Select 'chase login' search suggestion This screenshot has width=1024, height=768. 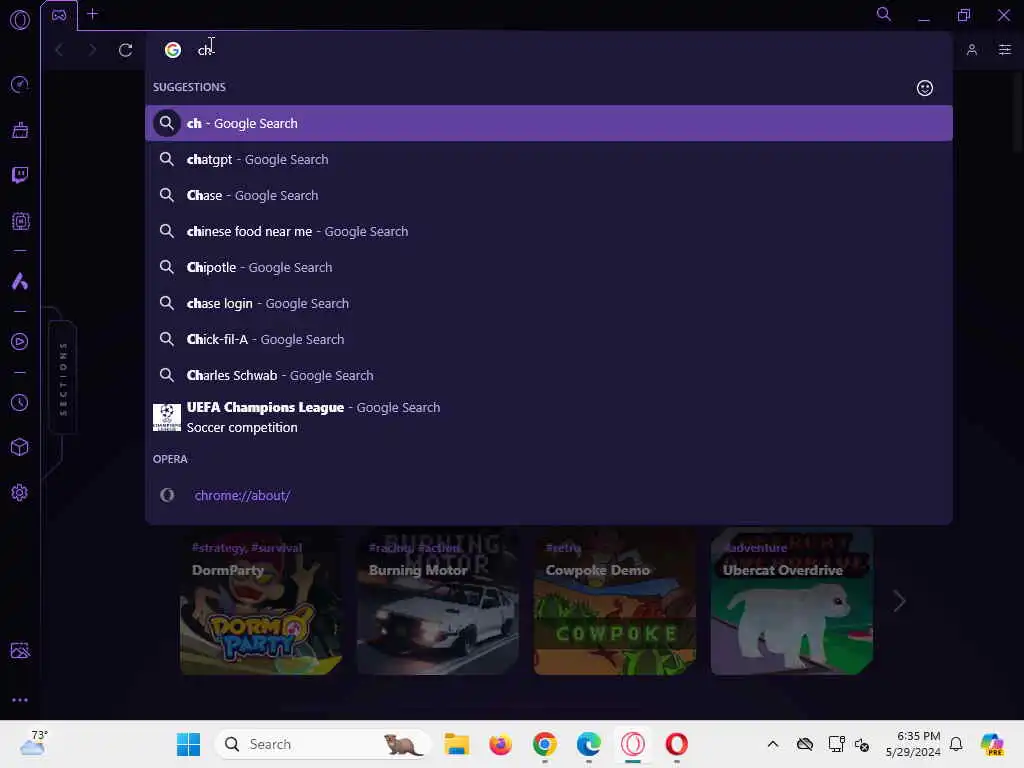click(549, 303)
